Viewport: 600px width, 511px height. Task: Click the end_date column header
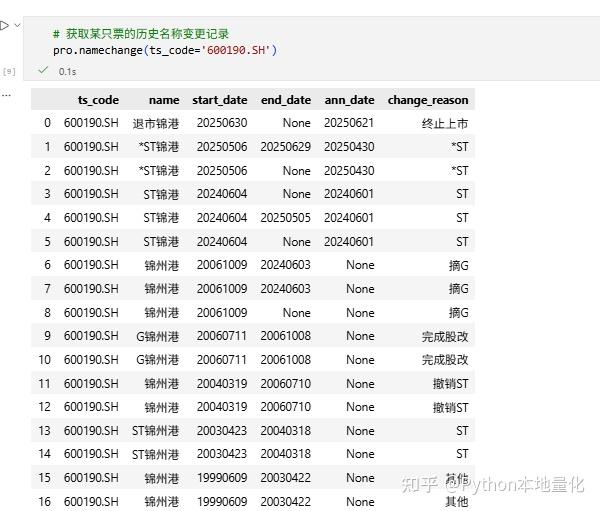(x=285, y=100)
